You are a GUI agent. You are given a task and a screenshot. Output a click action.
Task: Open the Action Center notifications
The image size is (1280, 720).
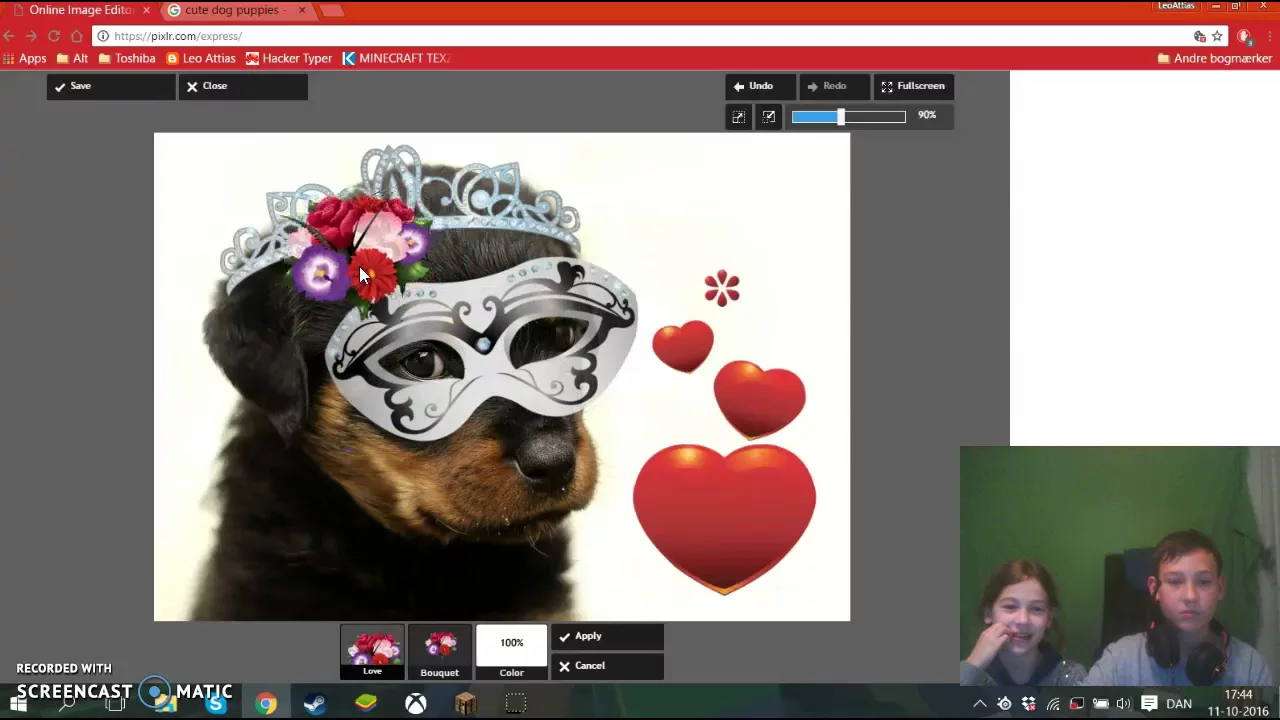point(1149,704)
